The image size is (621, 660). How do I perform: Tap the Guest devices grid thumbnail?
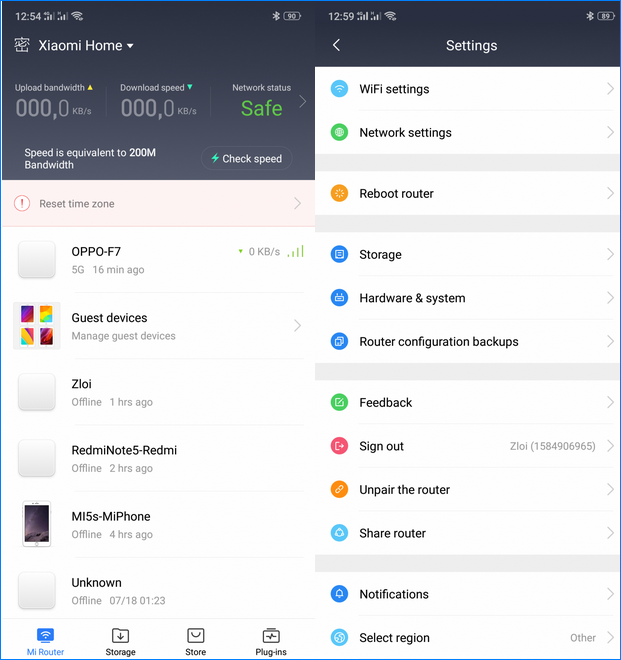(x=37, y=325)
